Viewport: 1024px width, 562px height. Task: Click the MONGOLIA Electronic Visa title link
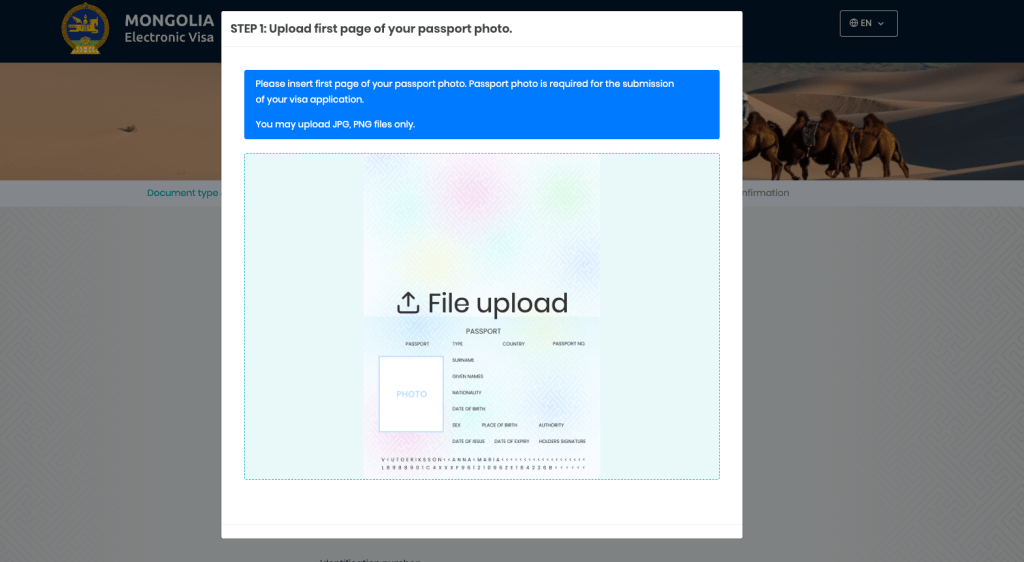(x=169, y=29)
